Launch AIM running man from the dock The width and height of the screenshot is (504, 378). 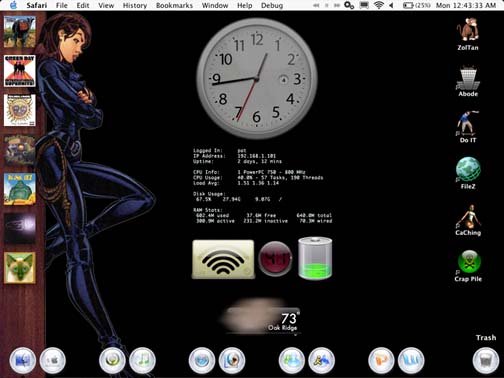[321, 360]
